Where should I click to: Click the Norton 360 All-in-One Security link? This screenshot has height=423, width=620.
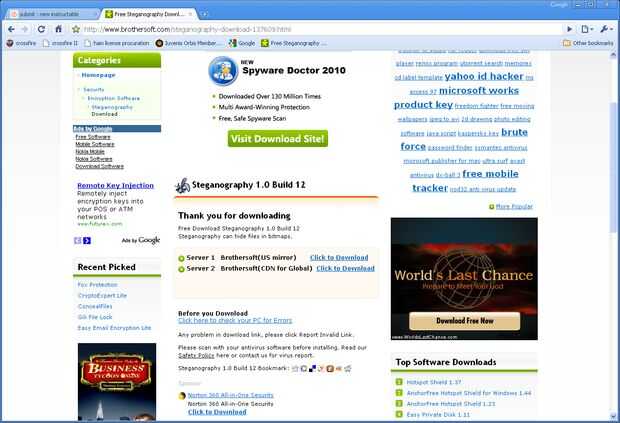[x=231, y=395]
